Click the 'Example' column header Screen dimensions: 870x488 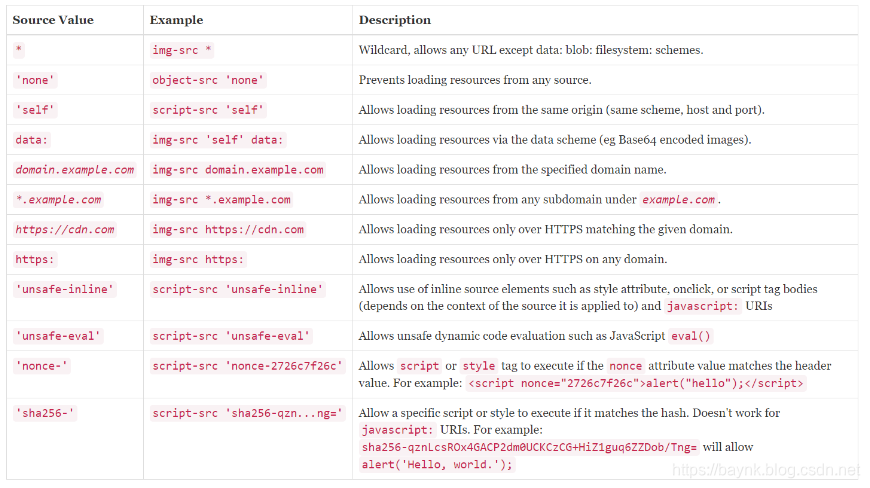pyautogui.click(x=176, y=20)
